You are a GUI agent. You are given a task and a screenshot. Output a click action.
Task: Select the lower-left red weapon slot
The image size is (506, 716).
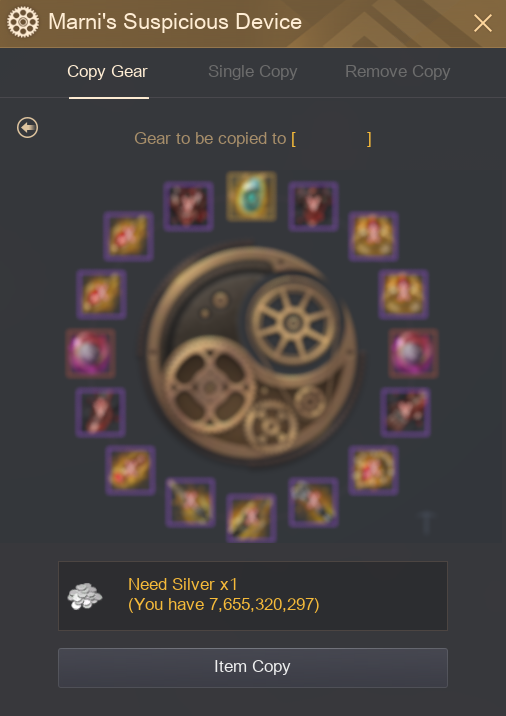point(100,412)
